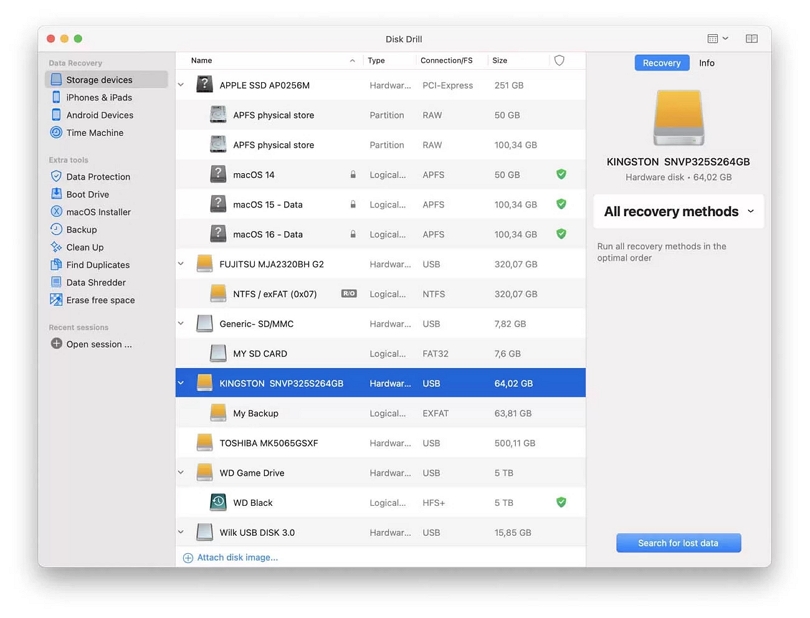Select the My Backup volume
The height and width of the screenshot is (618, 810).
point(381,413)
